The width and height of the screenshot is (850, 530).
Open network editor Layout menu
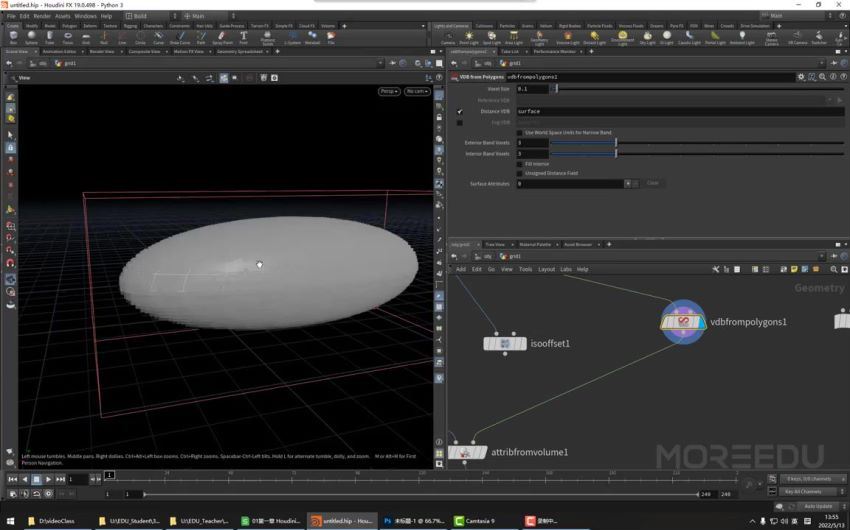546,269
